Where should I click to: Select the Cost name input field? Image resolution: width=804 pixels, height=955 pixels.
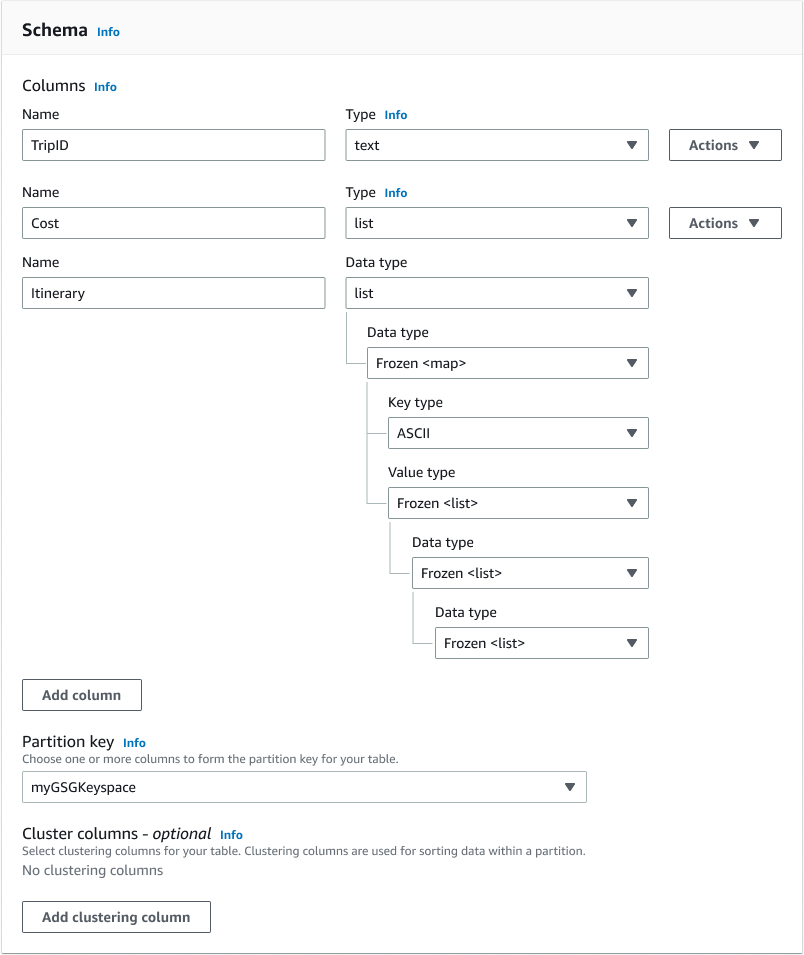coord(173,223)
